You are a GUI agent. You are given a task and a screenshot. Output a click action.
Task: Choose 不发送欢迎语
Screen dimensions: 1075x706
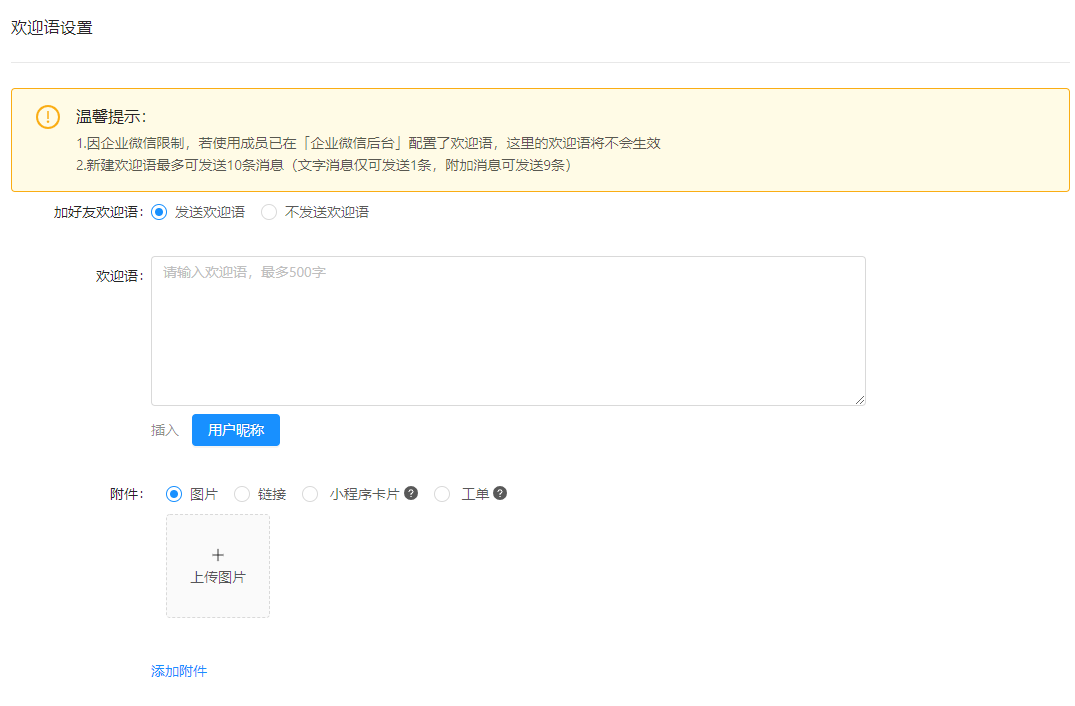268,211
